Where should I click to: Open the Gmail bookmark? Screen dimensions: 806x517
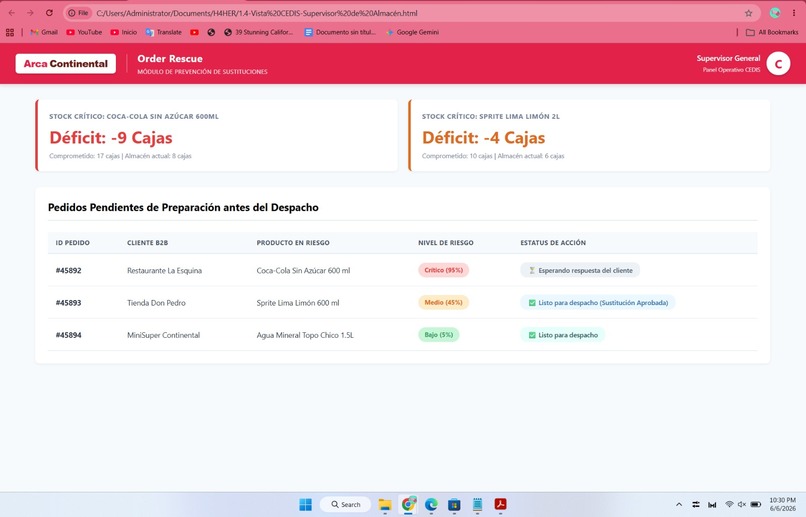(x=44, y=32)
